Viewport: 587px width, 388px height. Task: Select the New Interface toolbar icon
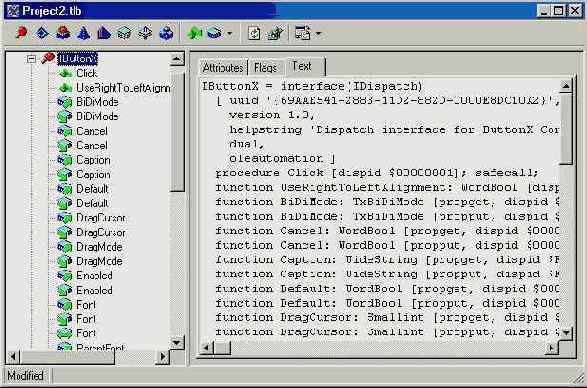tap(21, 33)
